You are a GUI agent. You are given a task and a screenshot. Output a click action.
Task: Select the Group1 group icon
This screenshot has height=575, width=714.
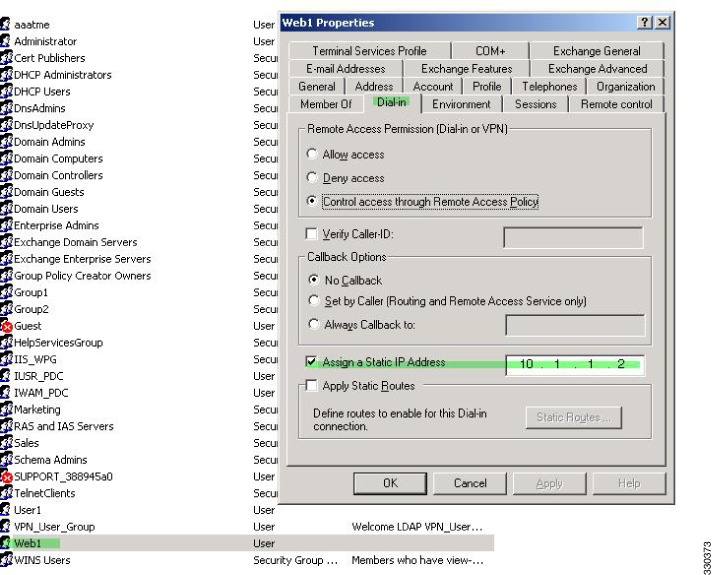pos(6,292)
